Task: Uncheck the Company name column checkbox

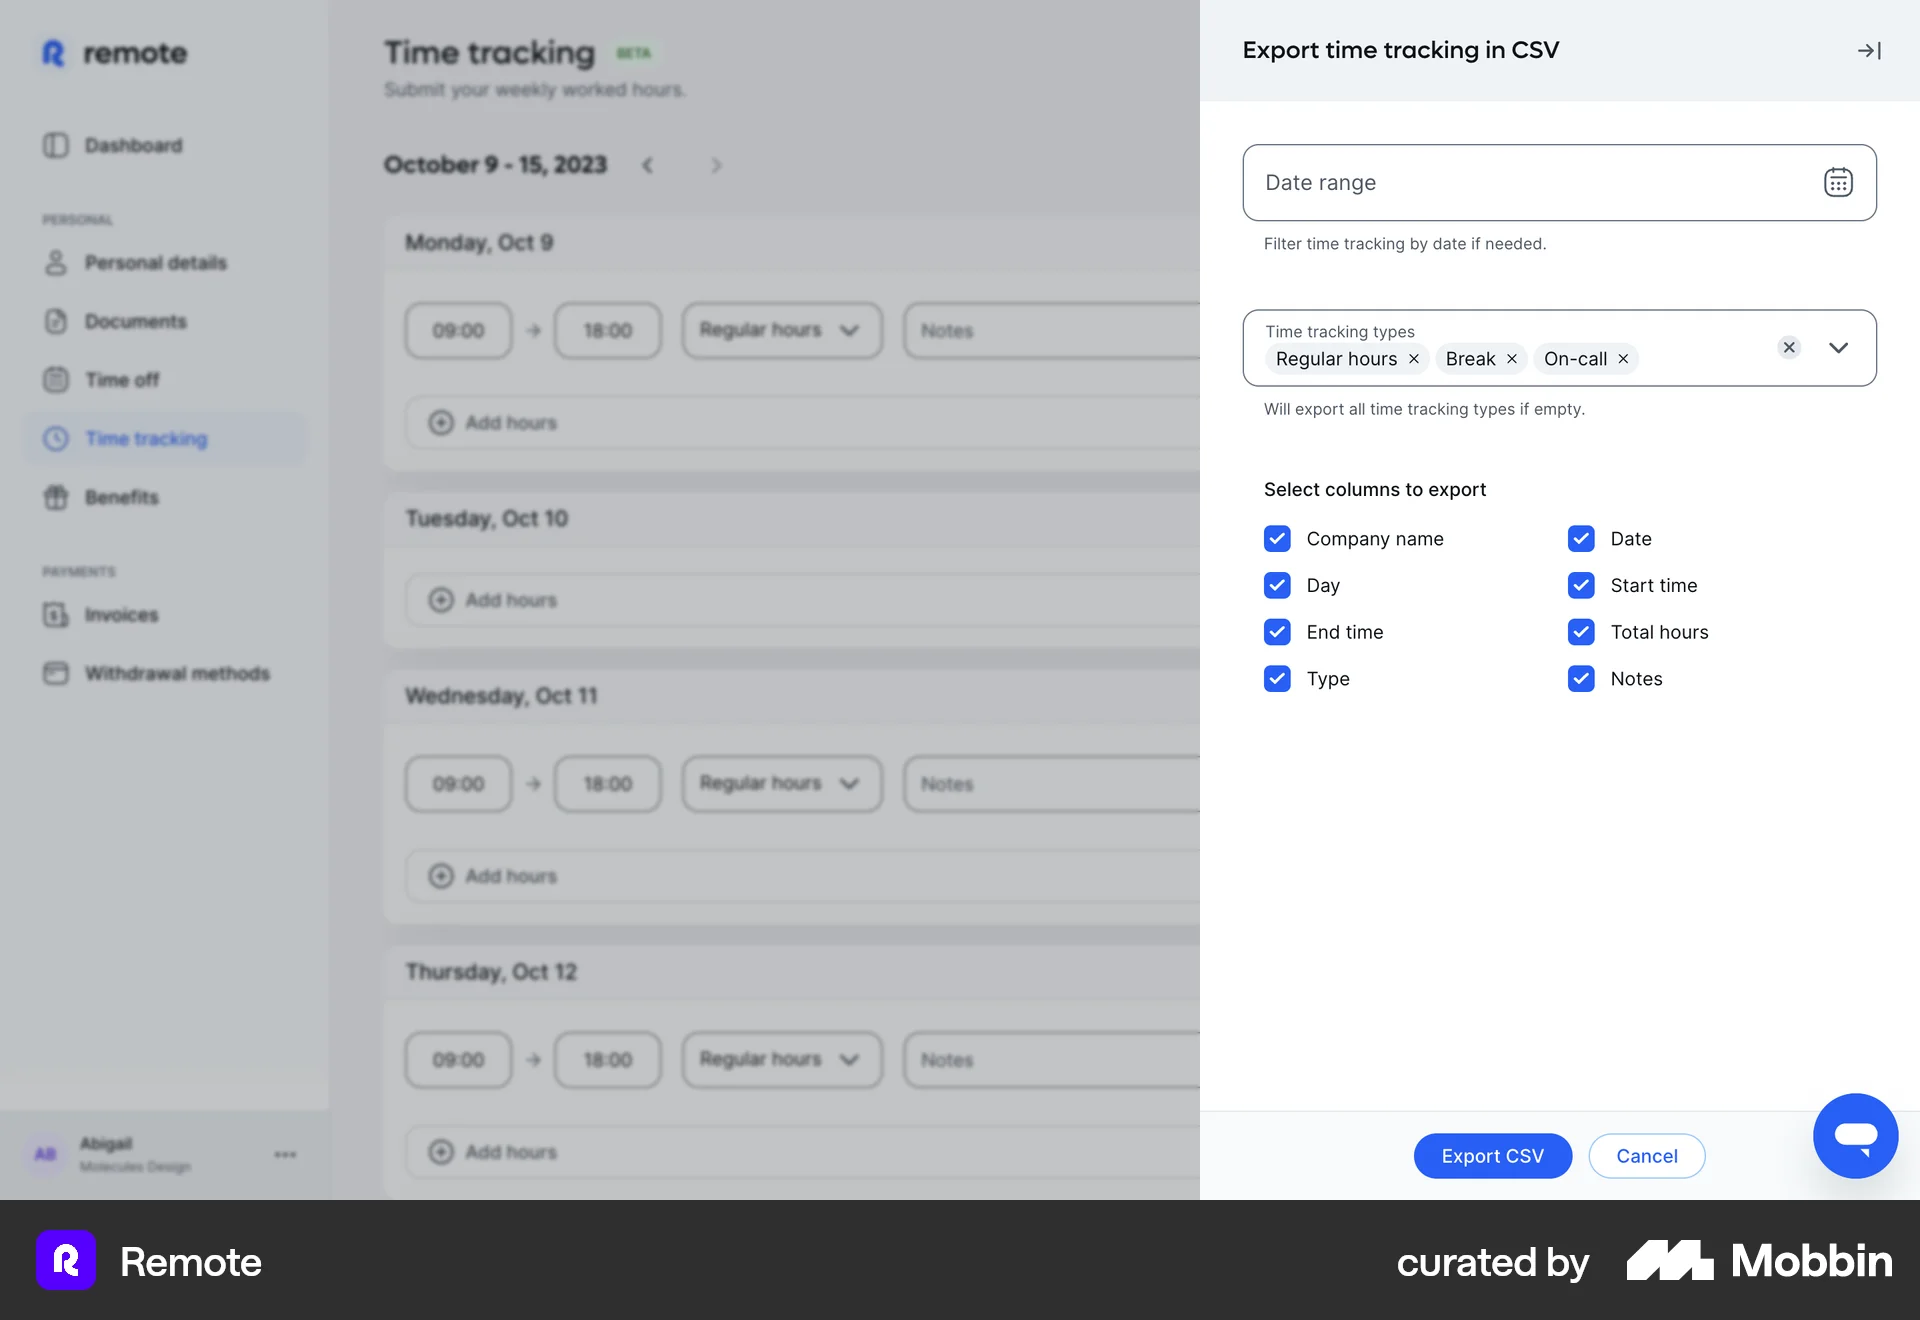Action: (1277, 538)
